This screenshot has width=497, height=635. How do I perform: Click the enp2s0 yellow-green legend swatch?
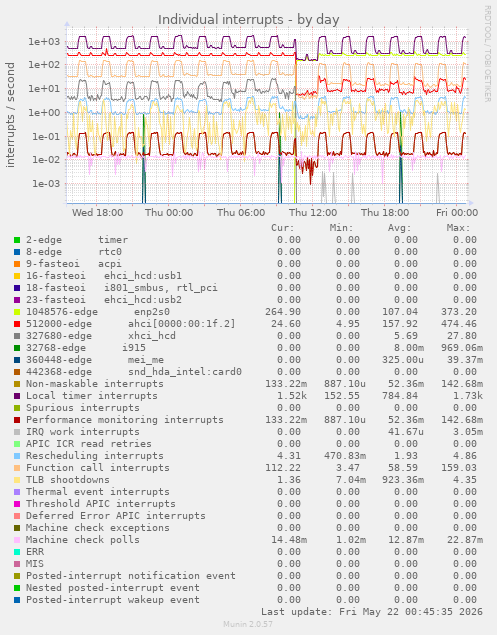[17, 312]
